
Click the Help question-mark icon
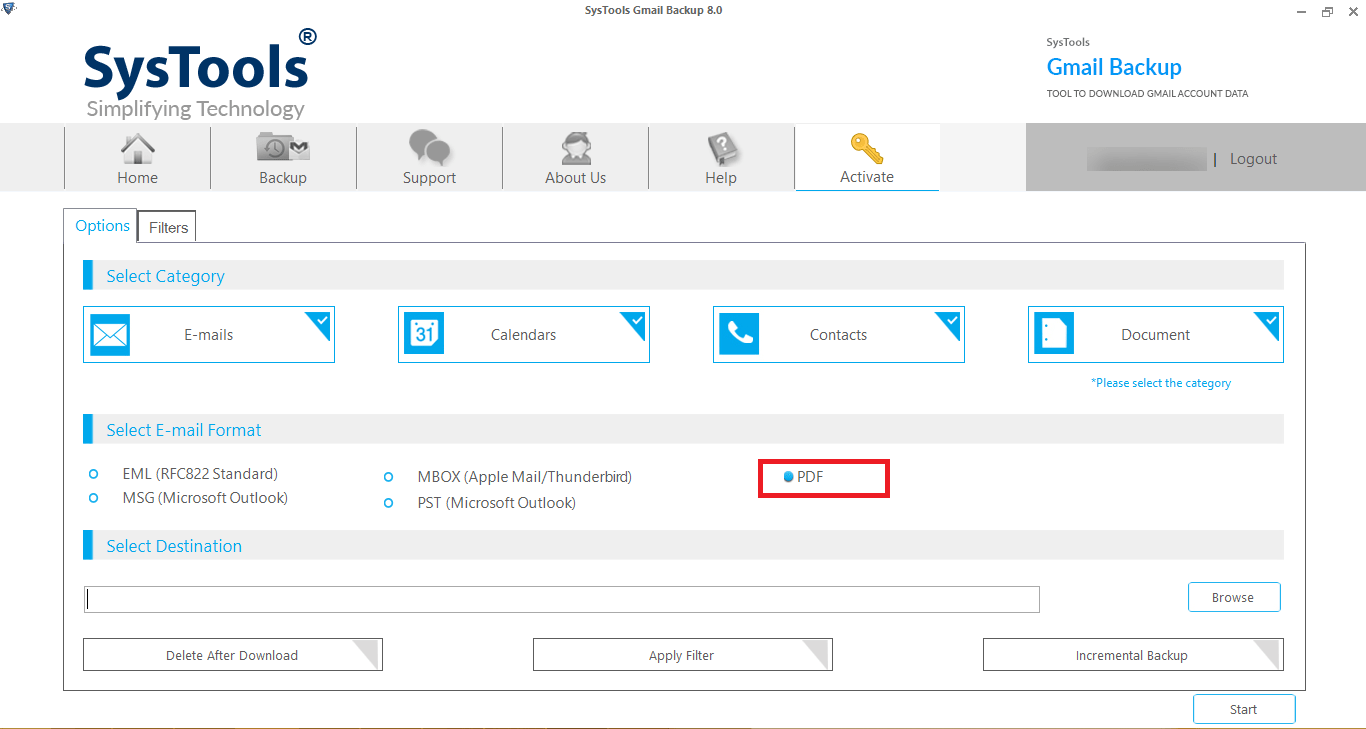[720, 150]
